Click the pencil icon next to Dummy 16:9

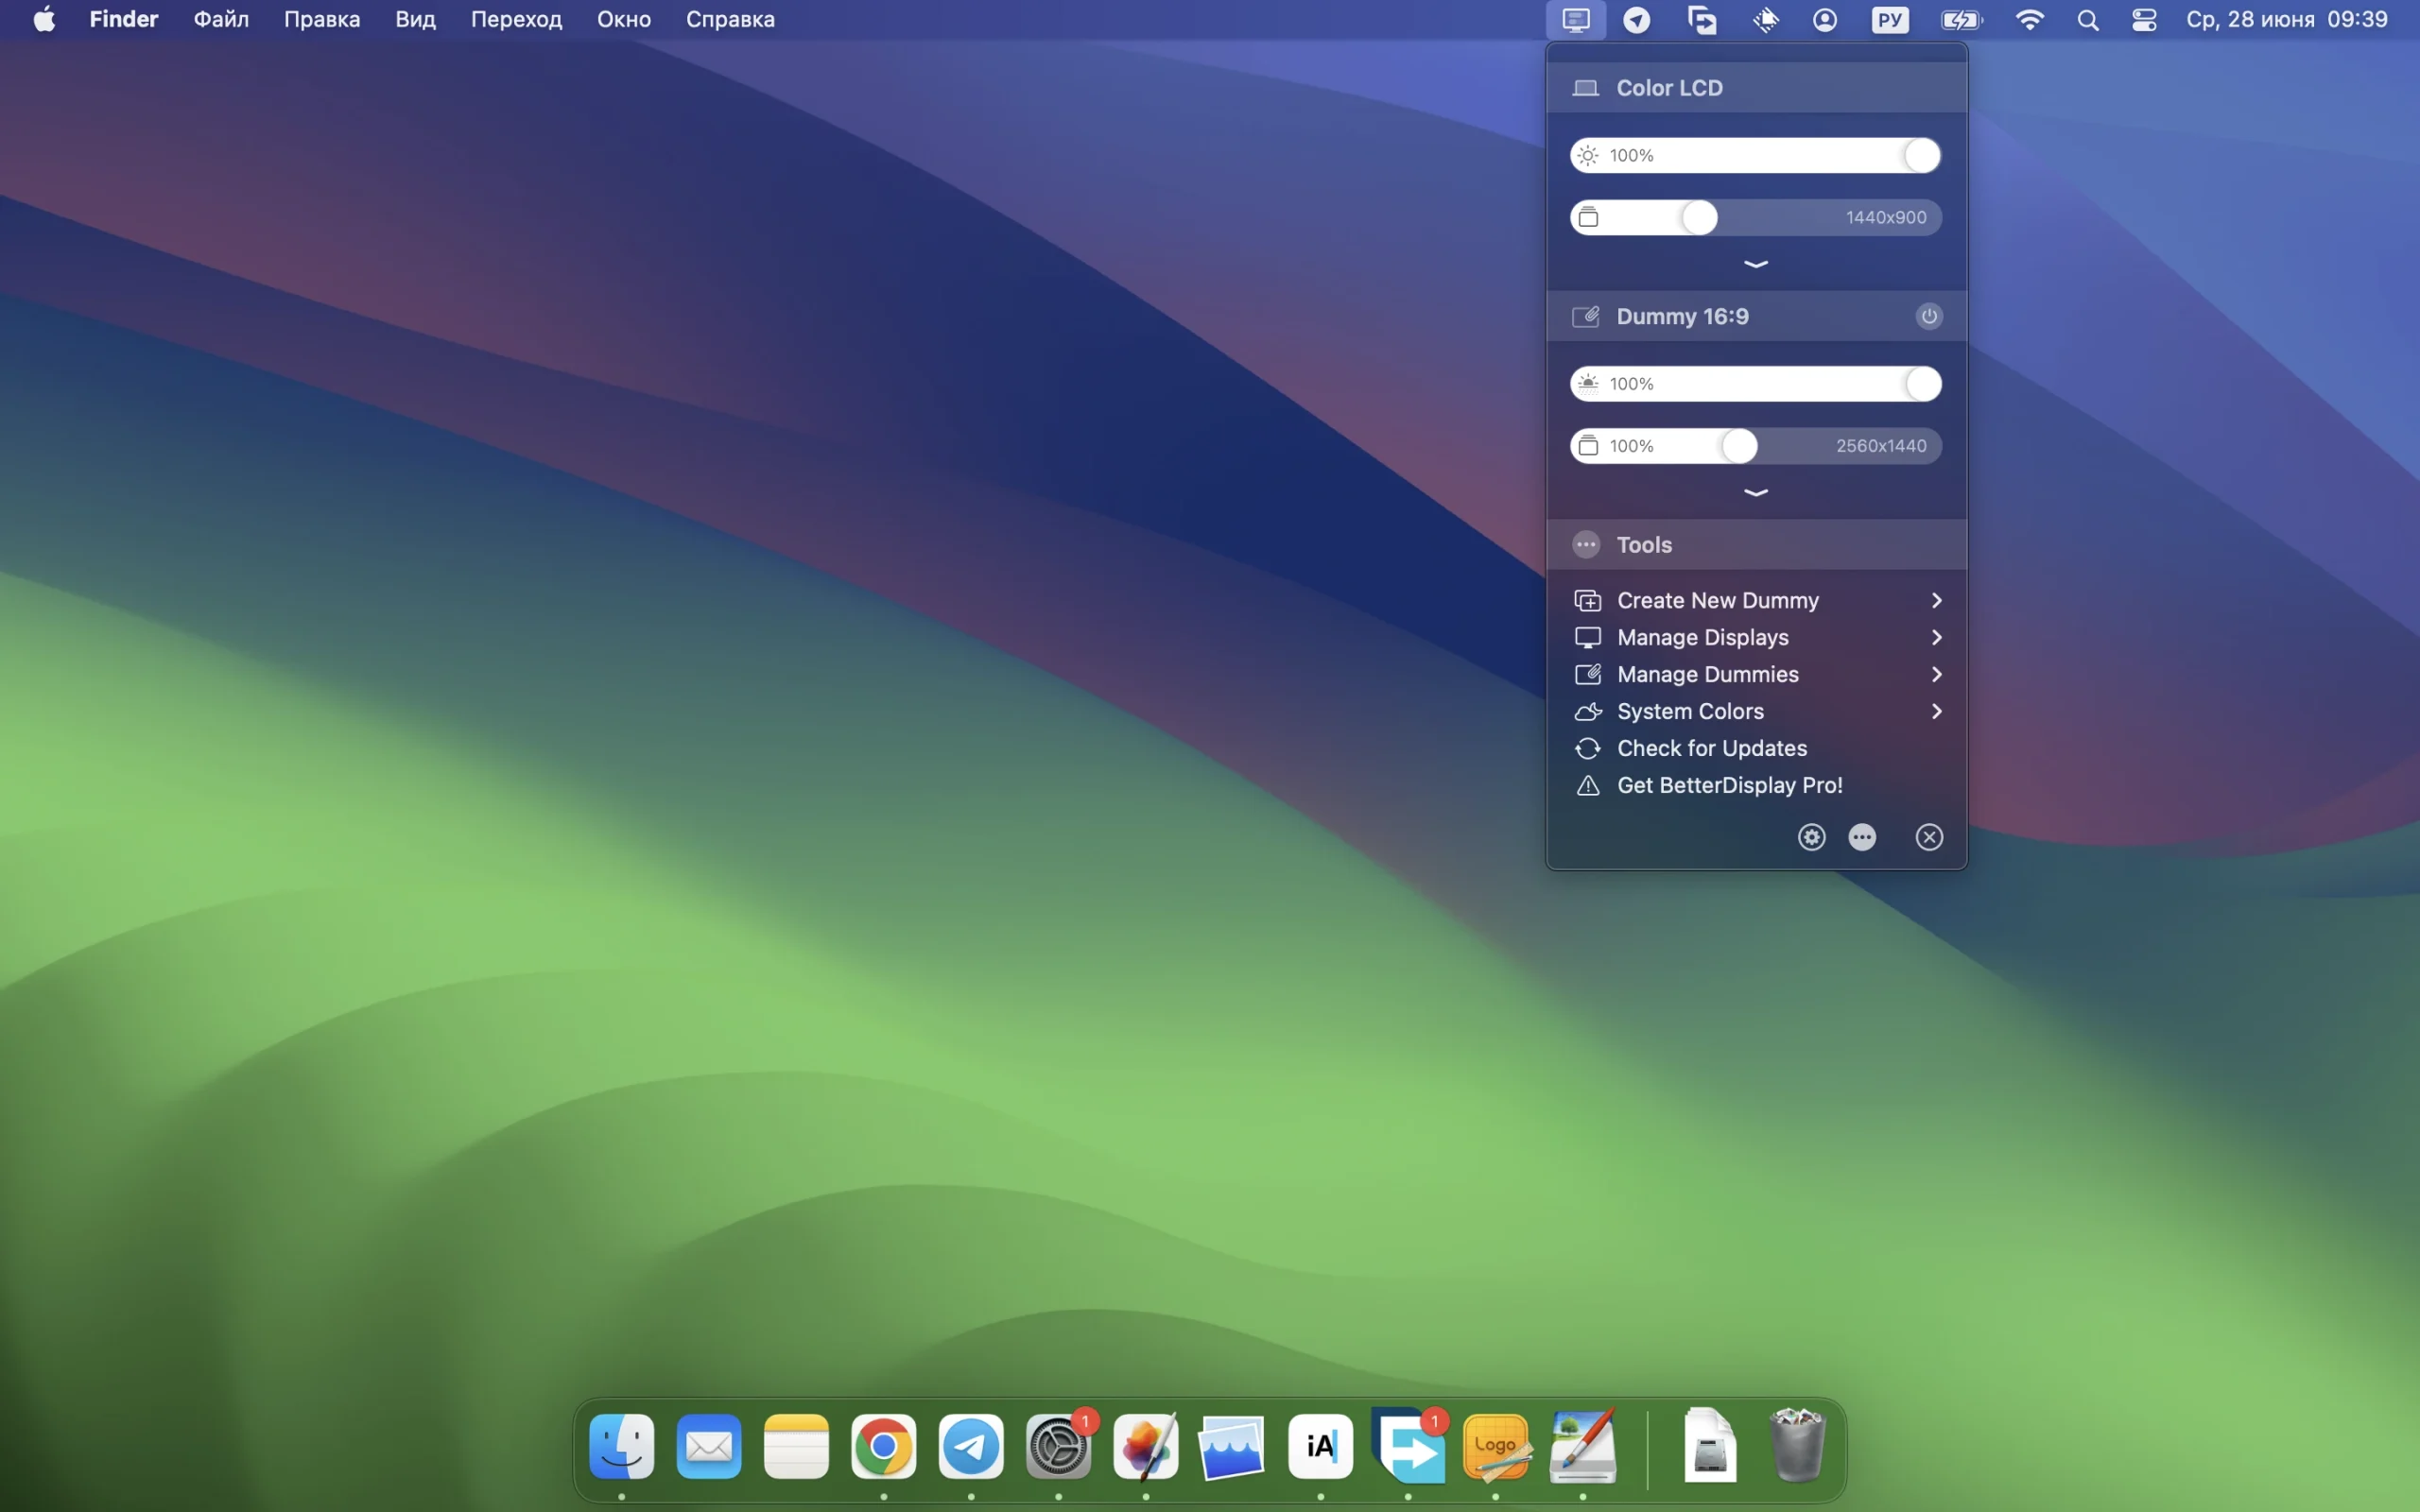click(x=1586, y=316)
